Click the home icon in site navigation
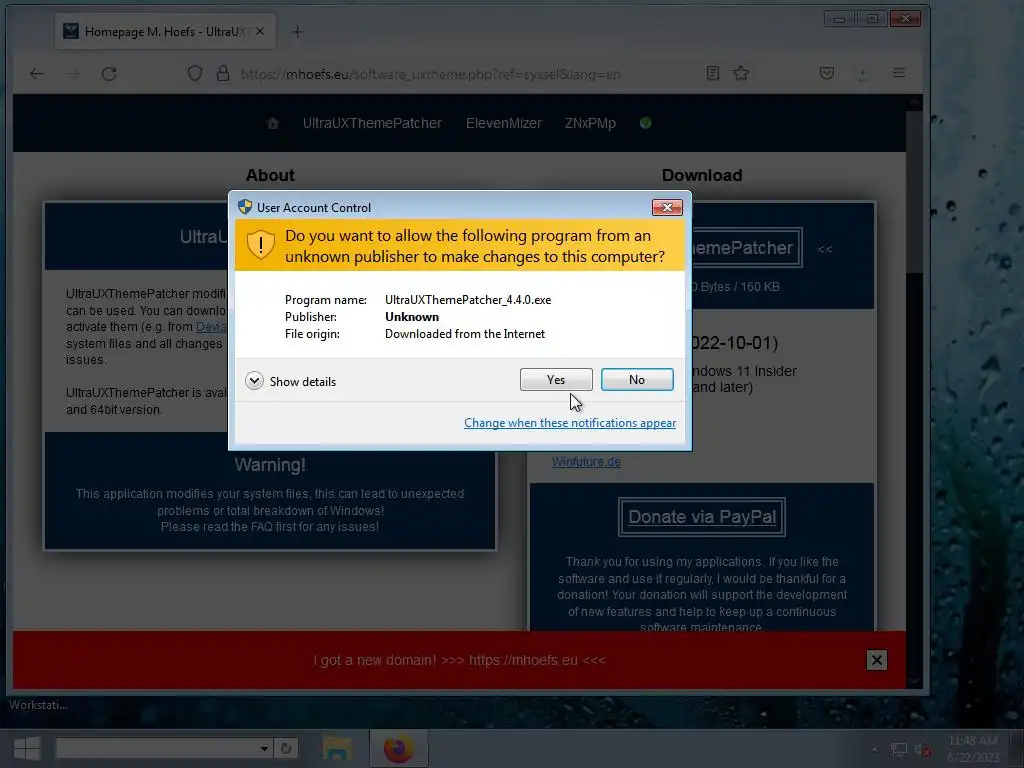The height and width of the screenshot is (768, 1024). pyautogui.click(x=273, y=123)
